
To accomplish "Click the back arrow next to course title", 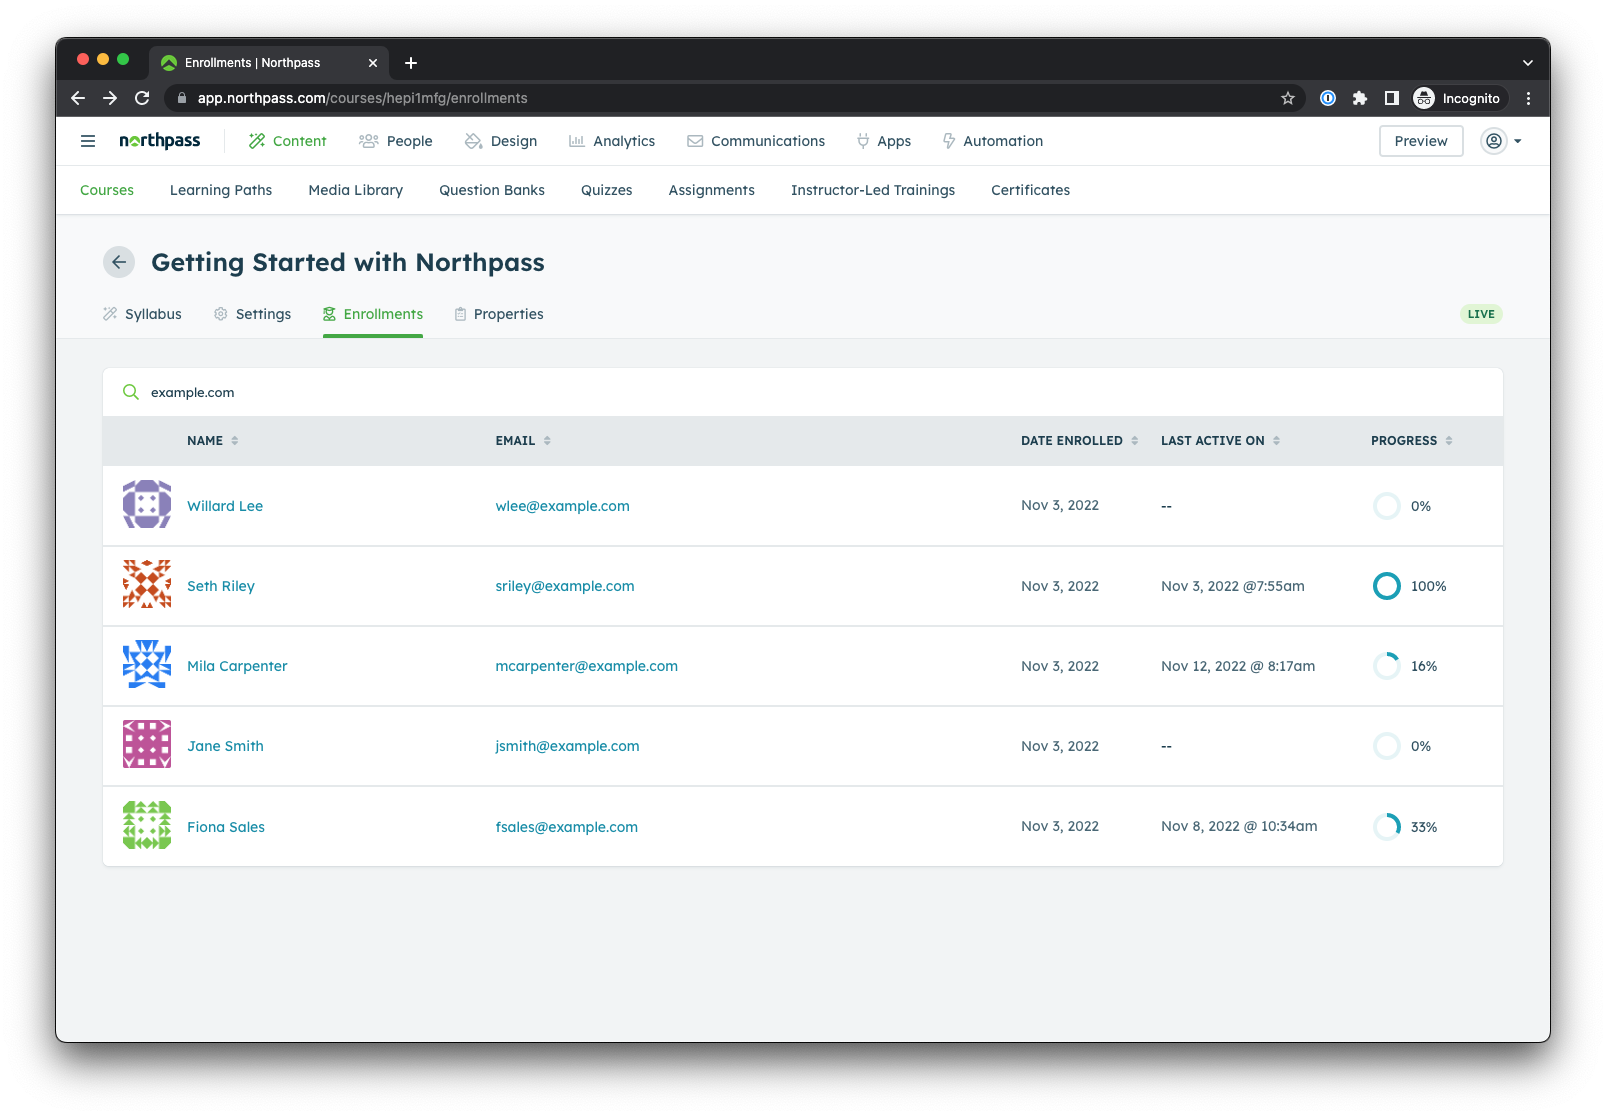I will click(119, 262).
